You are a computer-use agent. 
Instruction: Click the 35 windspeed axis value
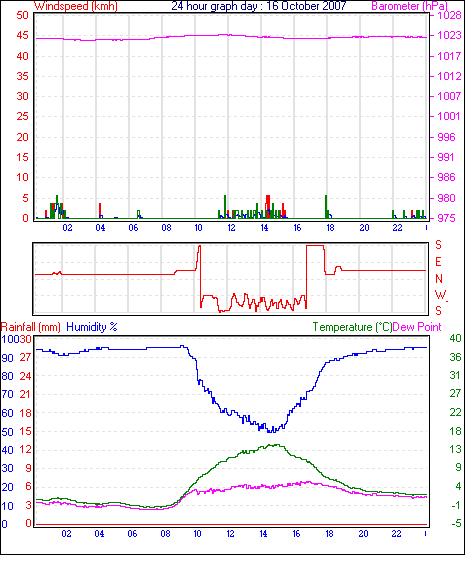22,76
